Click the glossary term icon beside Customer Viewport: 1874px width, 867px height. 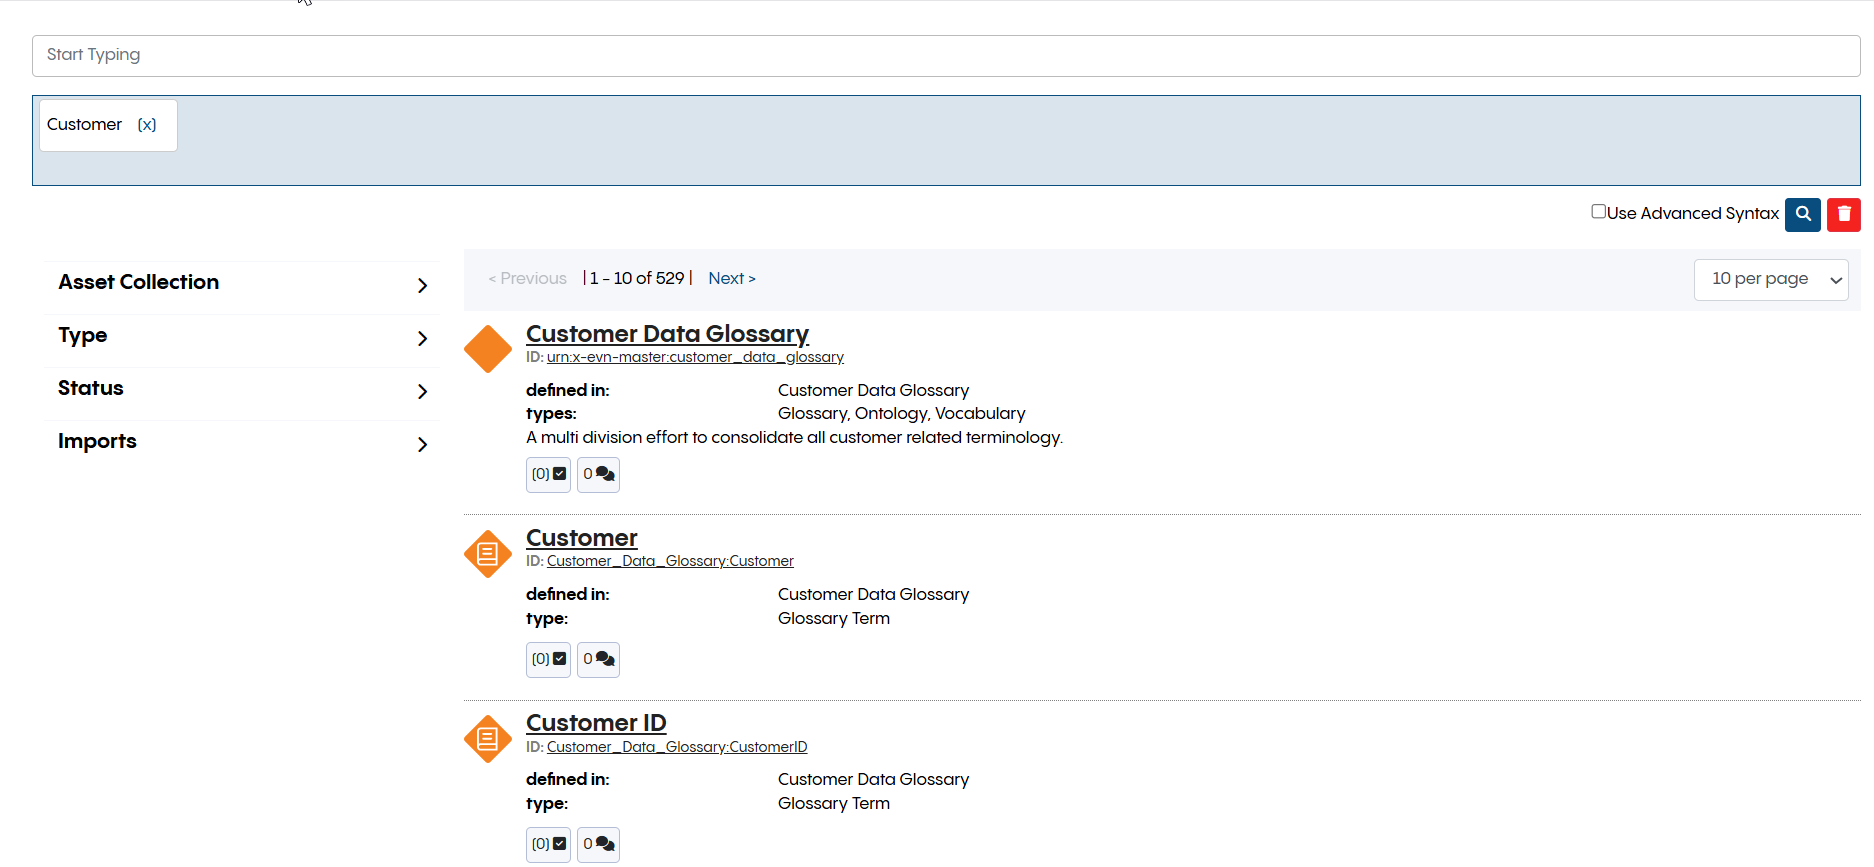488,554
